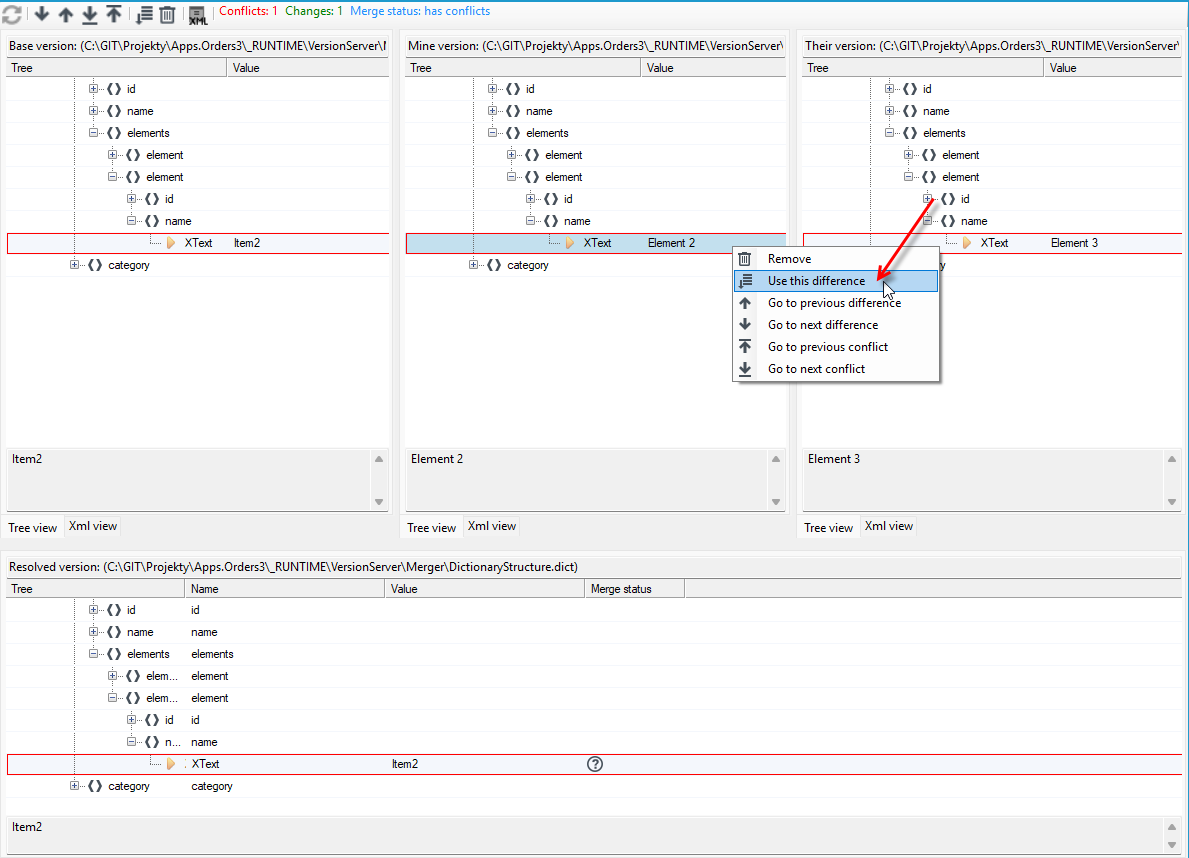Screen dimensions: 1189x858
Task: Collapse the elements node in Mine version tree
Action: [492, 133]
